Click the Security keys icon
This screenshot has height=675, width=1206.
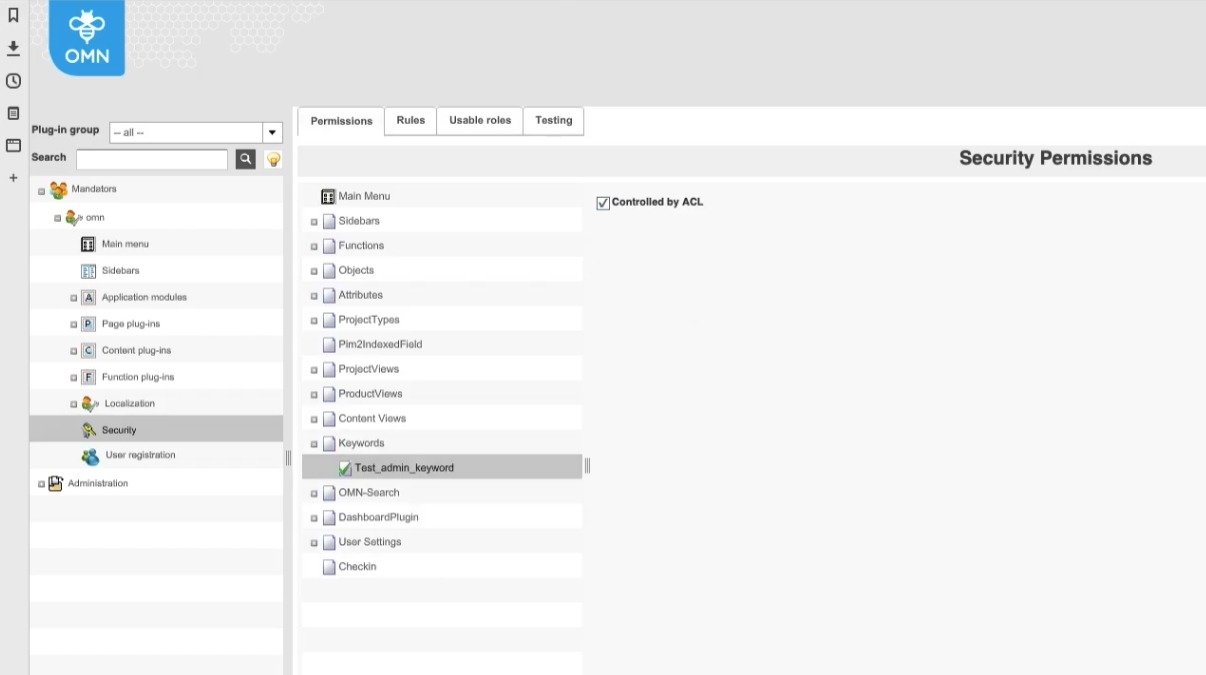tap(89, 430)
